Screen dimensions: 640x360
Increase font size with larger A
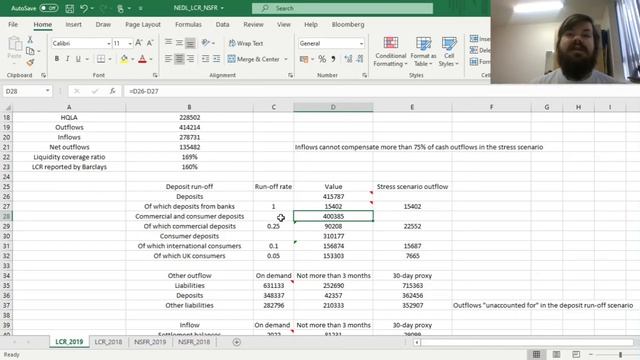click(138, 43)
